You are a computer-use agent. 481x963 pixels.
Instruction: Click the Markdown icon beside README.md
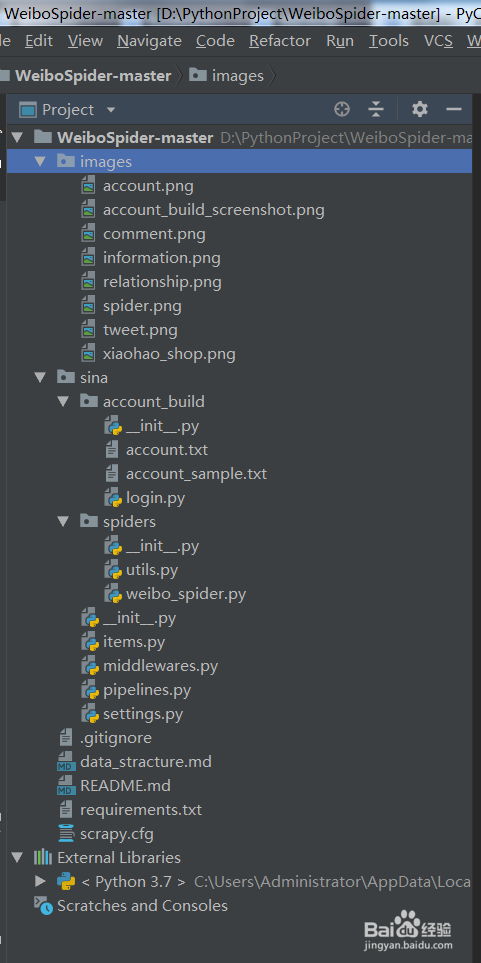coord(65,786)
